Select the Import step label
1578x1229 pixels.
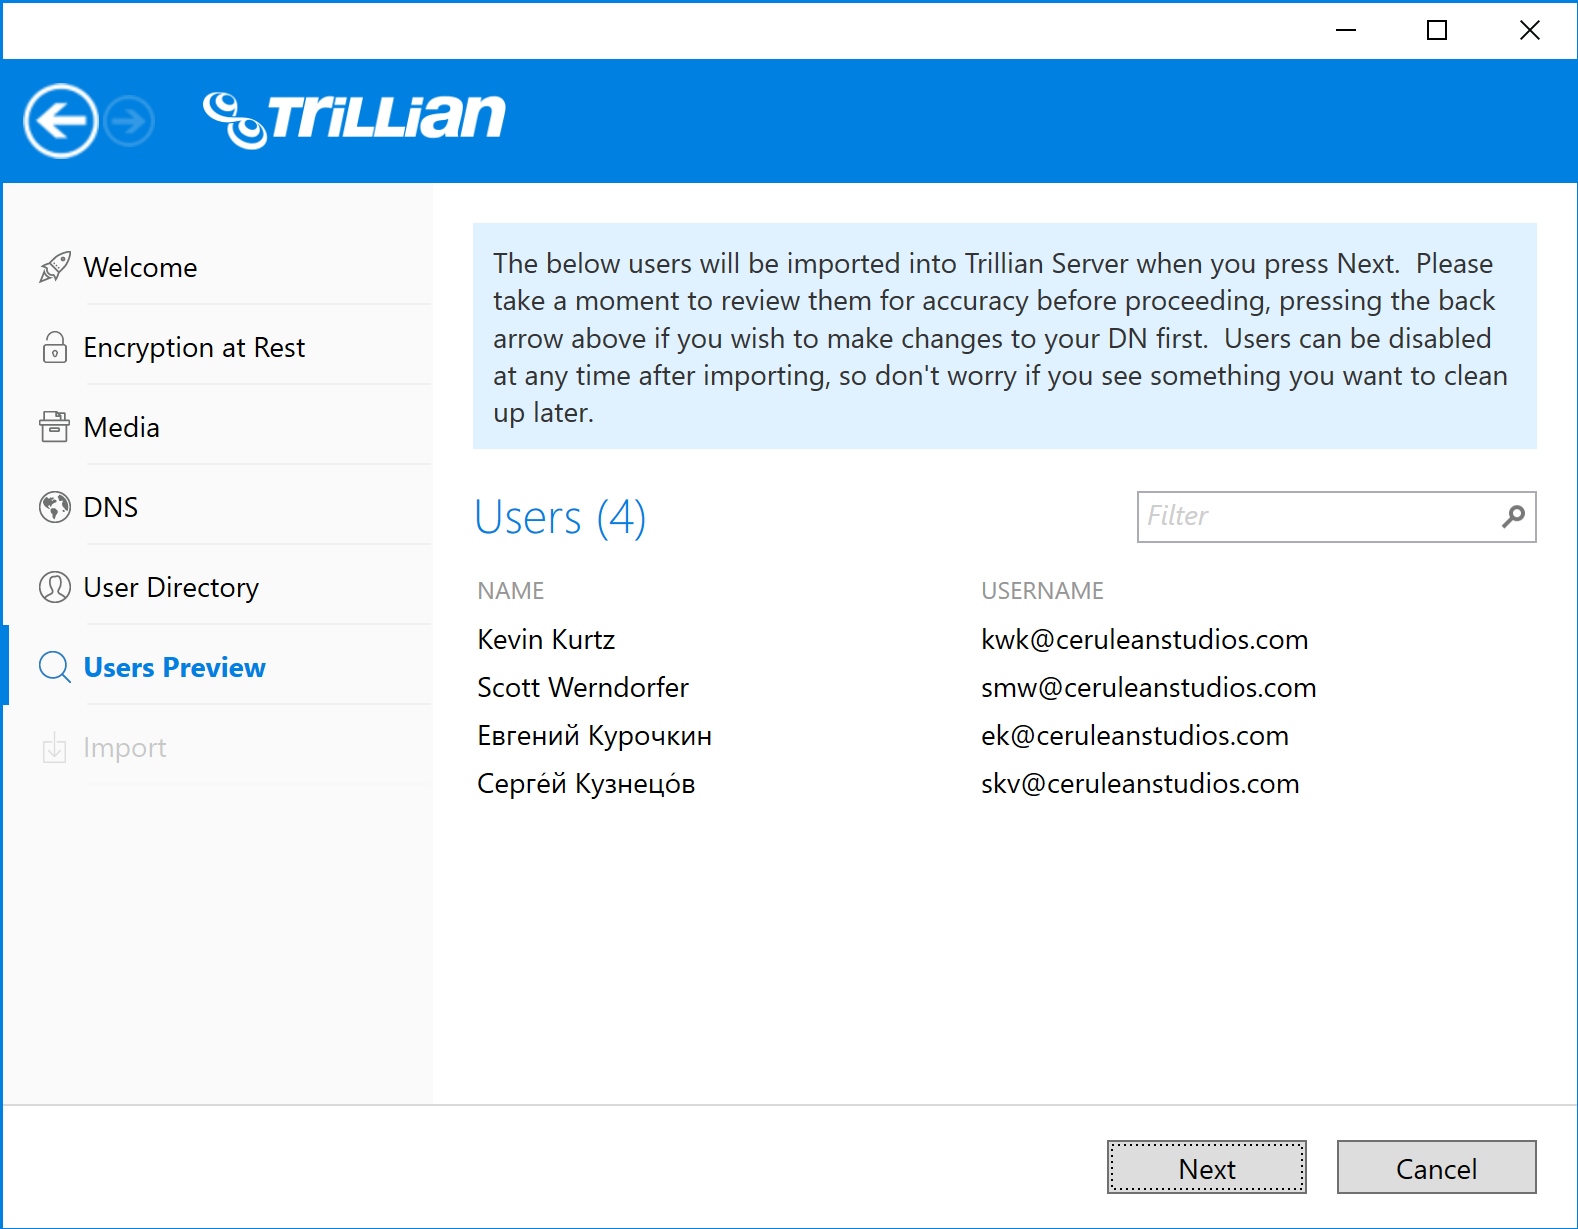[124, 747]
